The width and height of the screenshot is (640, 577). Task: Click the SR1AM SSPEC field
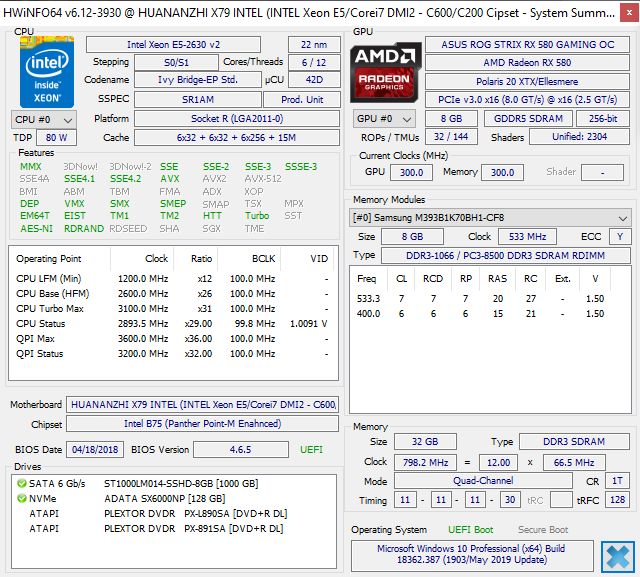198,100
